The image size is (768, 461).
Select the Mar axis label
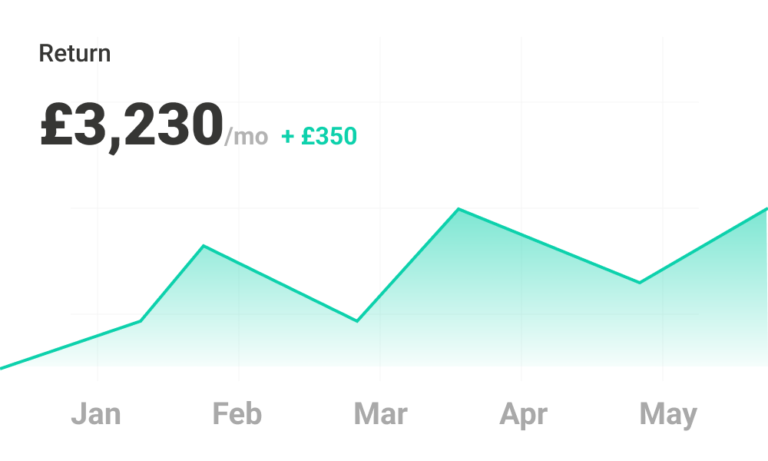pos(380,414)
